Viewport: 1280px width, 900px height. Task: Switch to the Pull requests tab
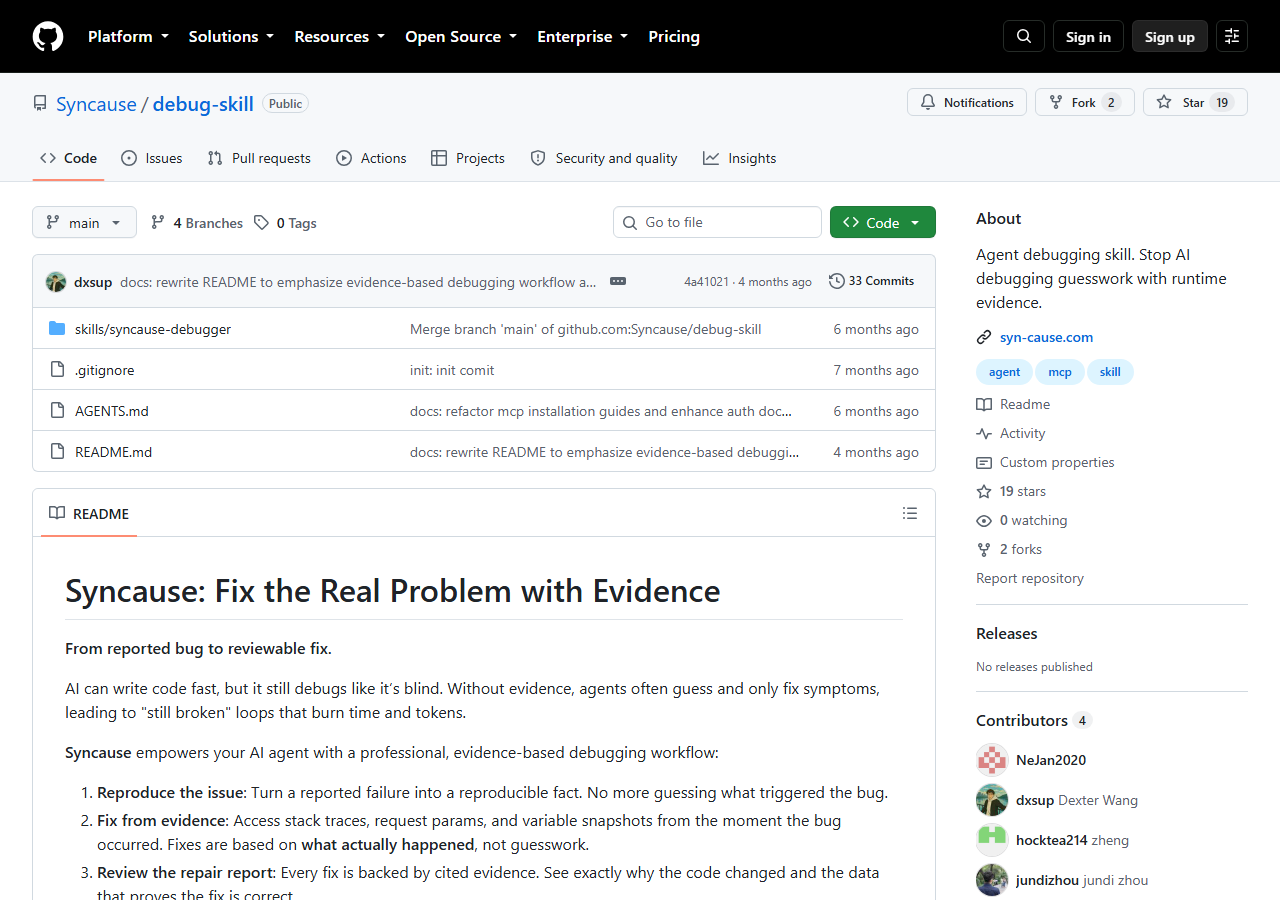[259, 158]
